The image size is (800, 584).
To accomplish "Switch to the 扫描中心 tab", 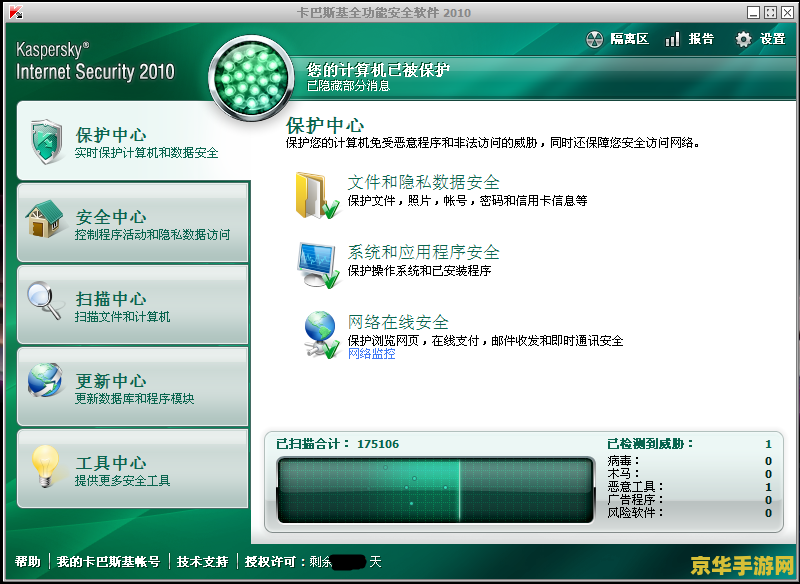I will coord(133,304).
